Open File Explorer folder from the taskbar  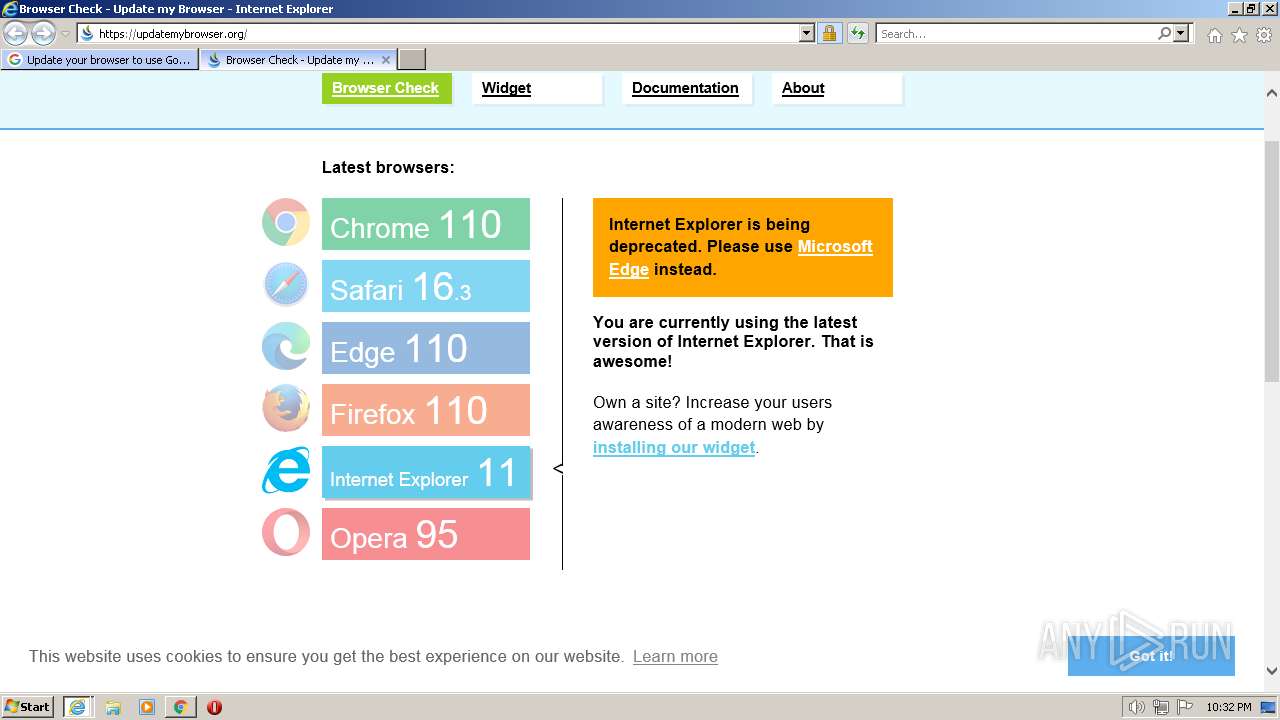[113, 707]
